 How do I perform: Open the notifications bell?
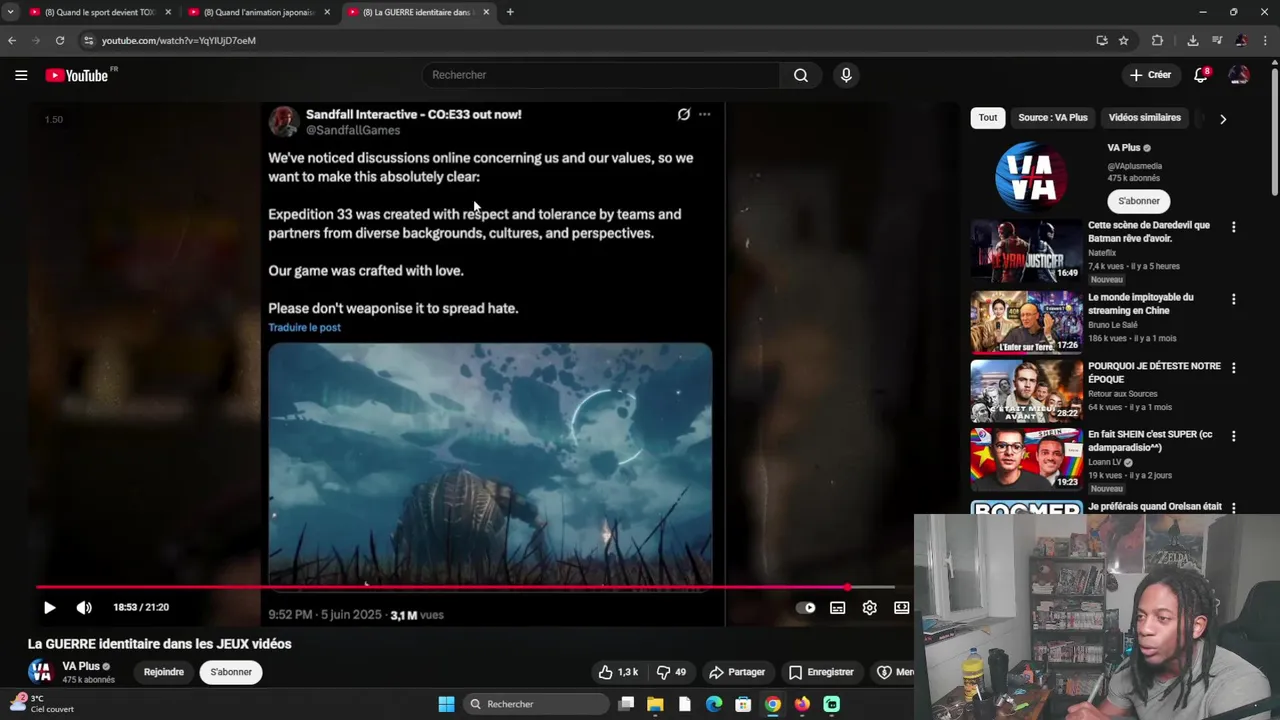[x=1202, y=75]
